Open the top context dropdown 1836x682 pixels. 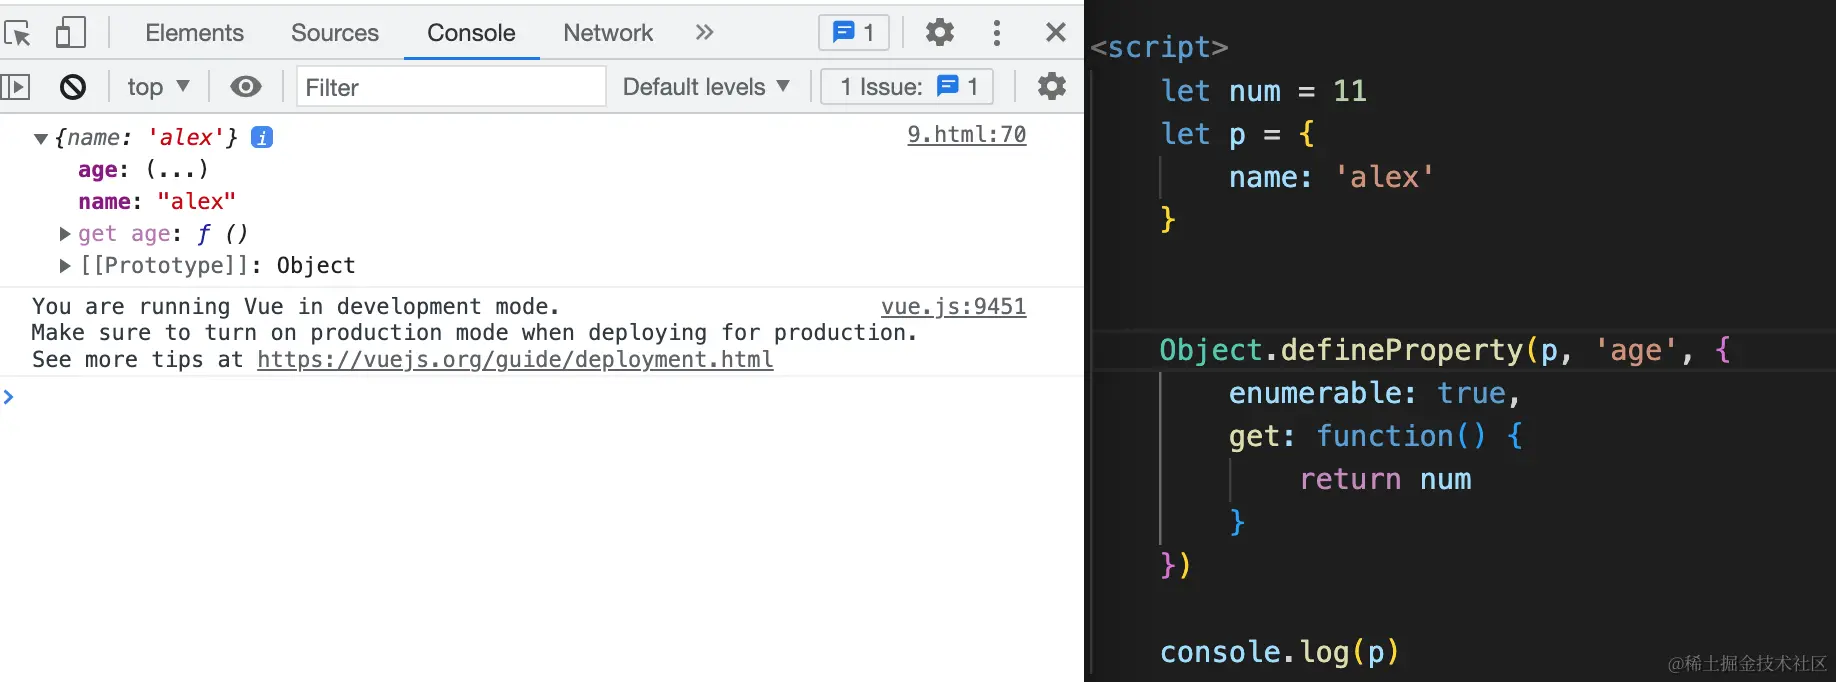pos(158,87)
